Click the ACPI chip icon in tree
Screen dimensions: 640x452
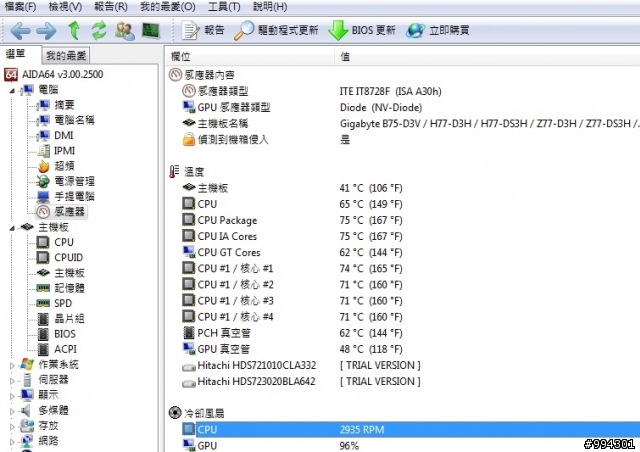tap(43, 349)
